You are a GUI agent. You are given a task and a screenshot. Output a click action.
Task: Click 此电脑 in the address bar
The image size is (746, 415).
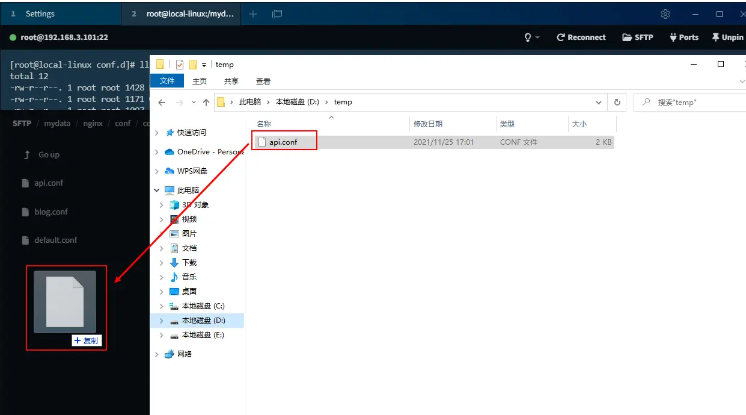[250, 102]
